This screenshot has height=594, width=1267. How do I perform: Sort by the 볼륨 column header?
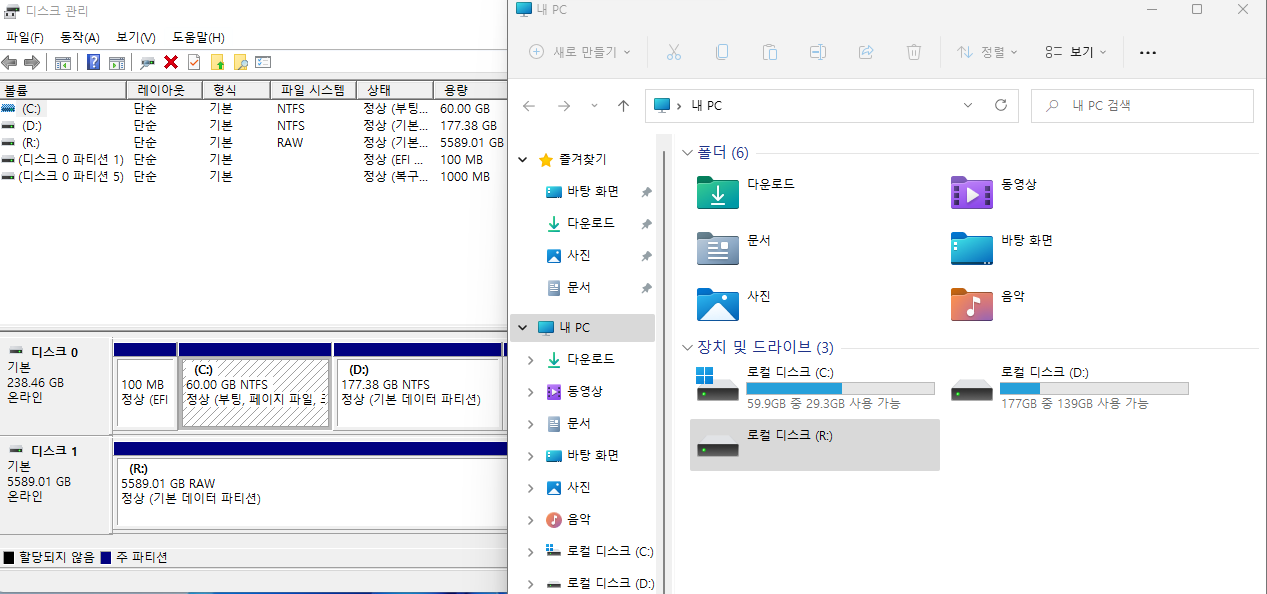point(63,90)
